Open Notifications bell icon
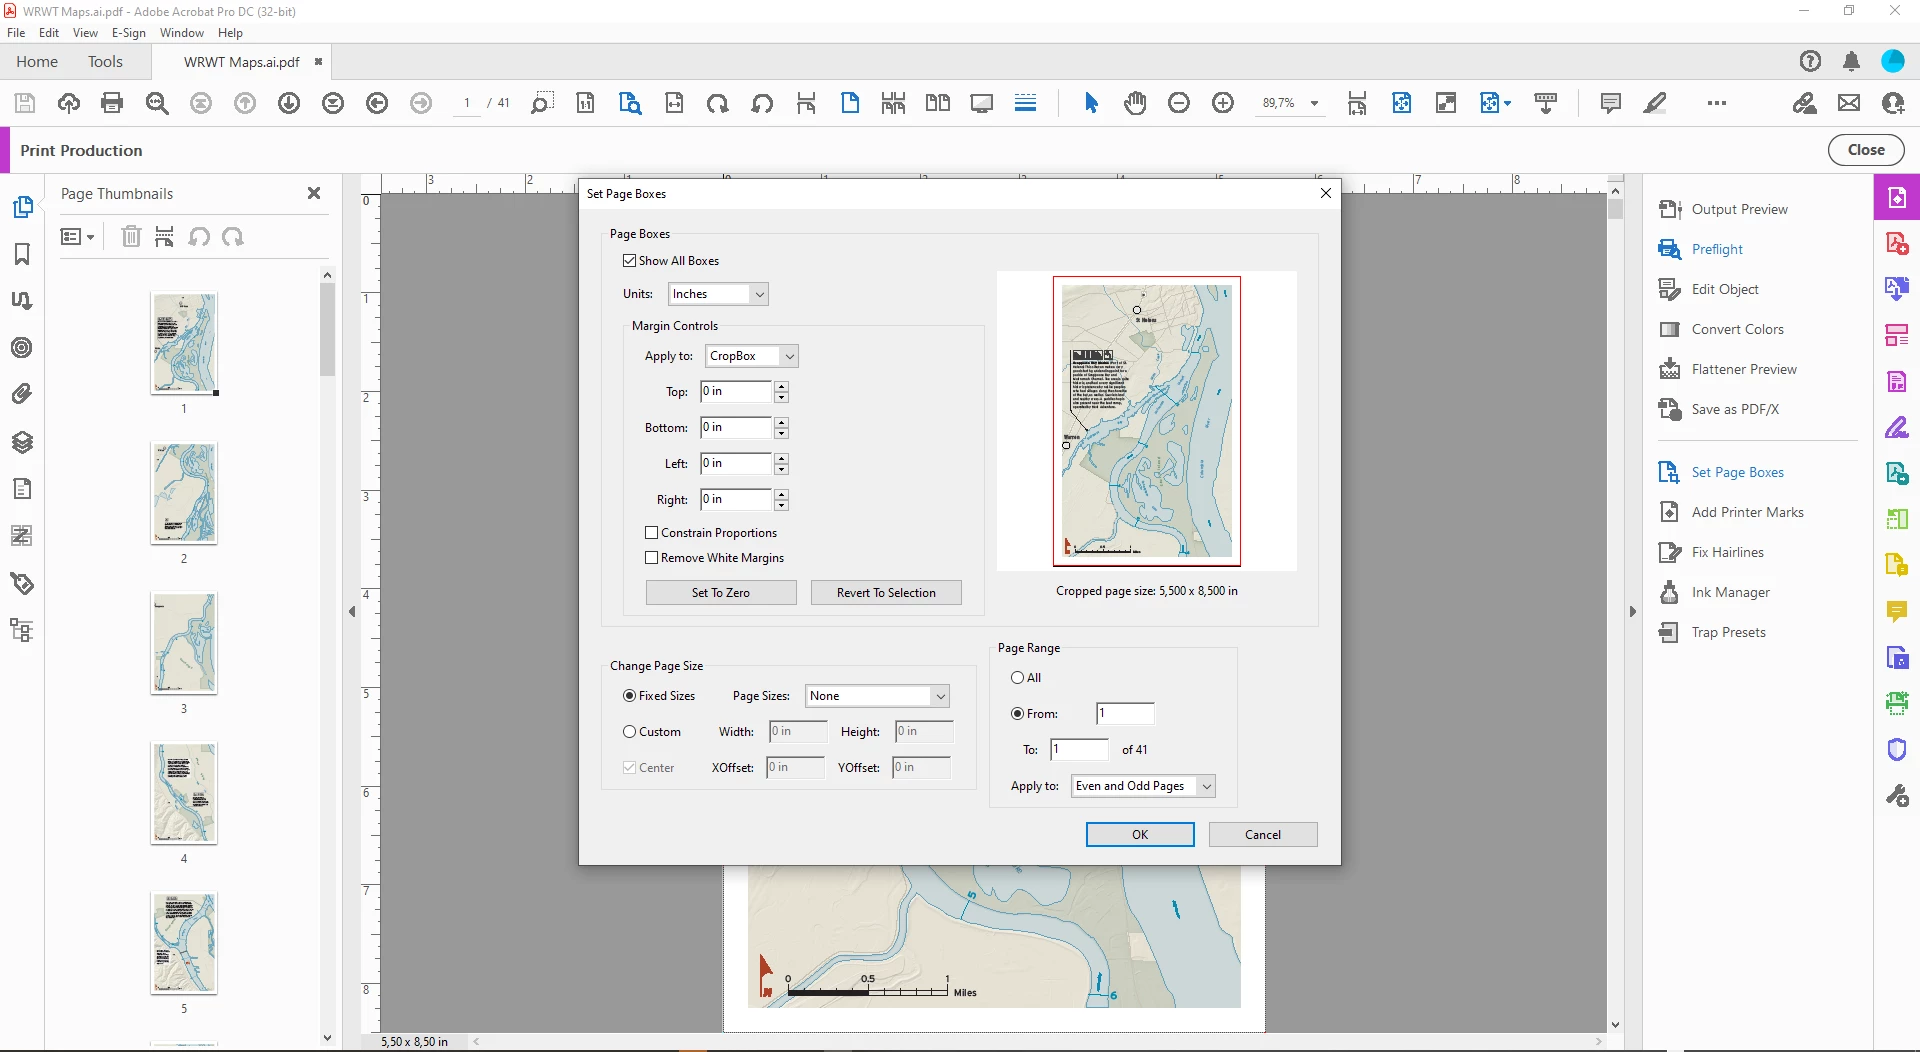 click(1851, 61)
